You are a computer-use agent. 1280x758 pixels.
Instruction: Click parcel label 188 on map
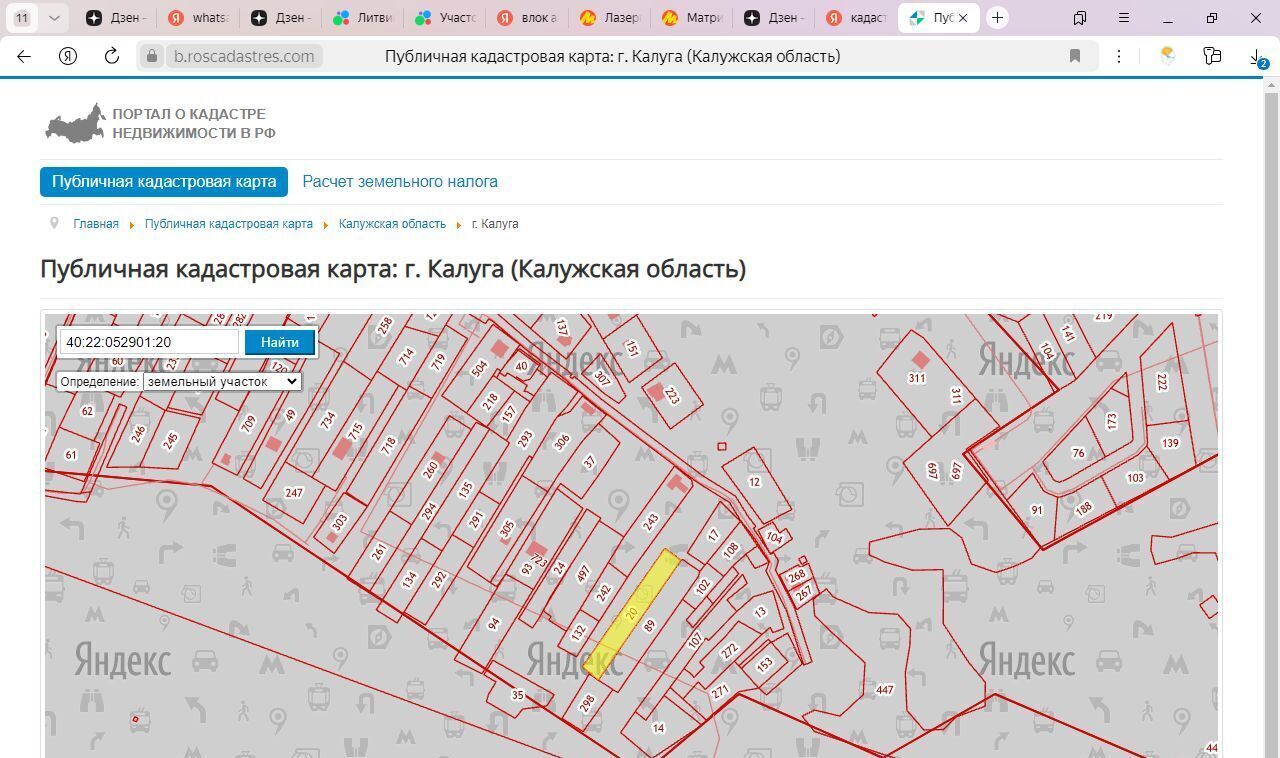(x=1084, y=508)
